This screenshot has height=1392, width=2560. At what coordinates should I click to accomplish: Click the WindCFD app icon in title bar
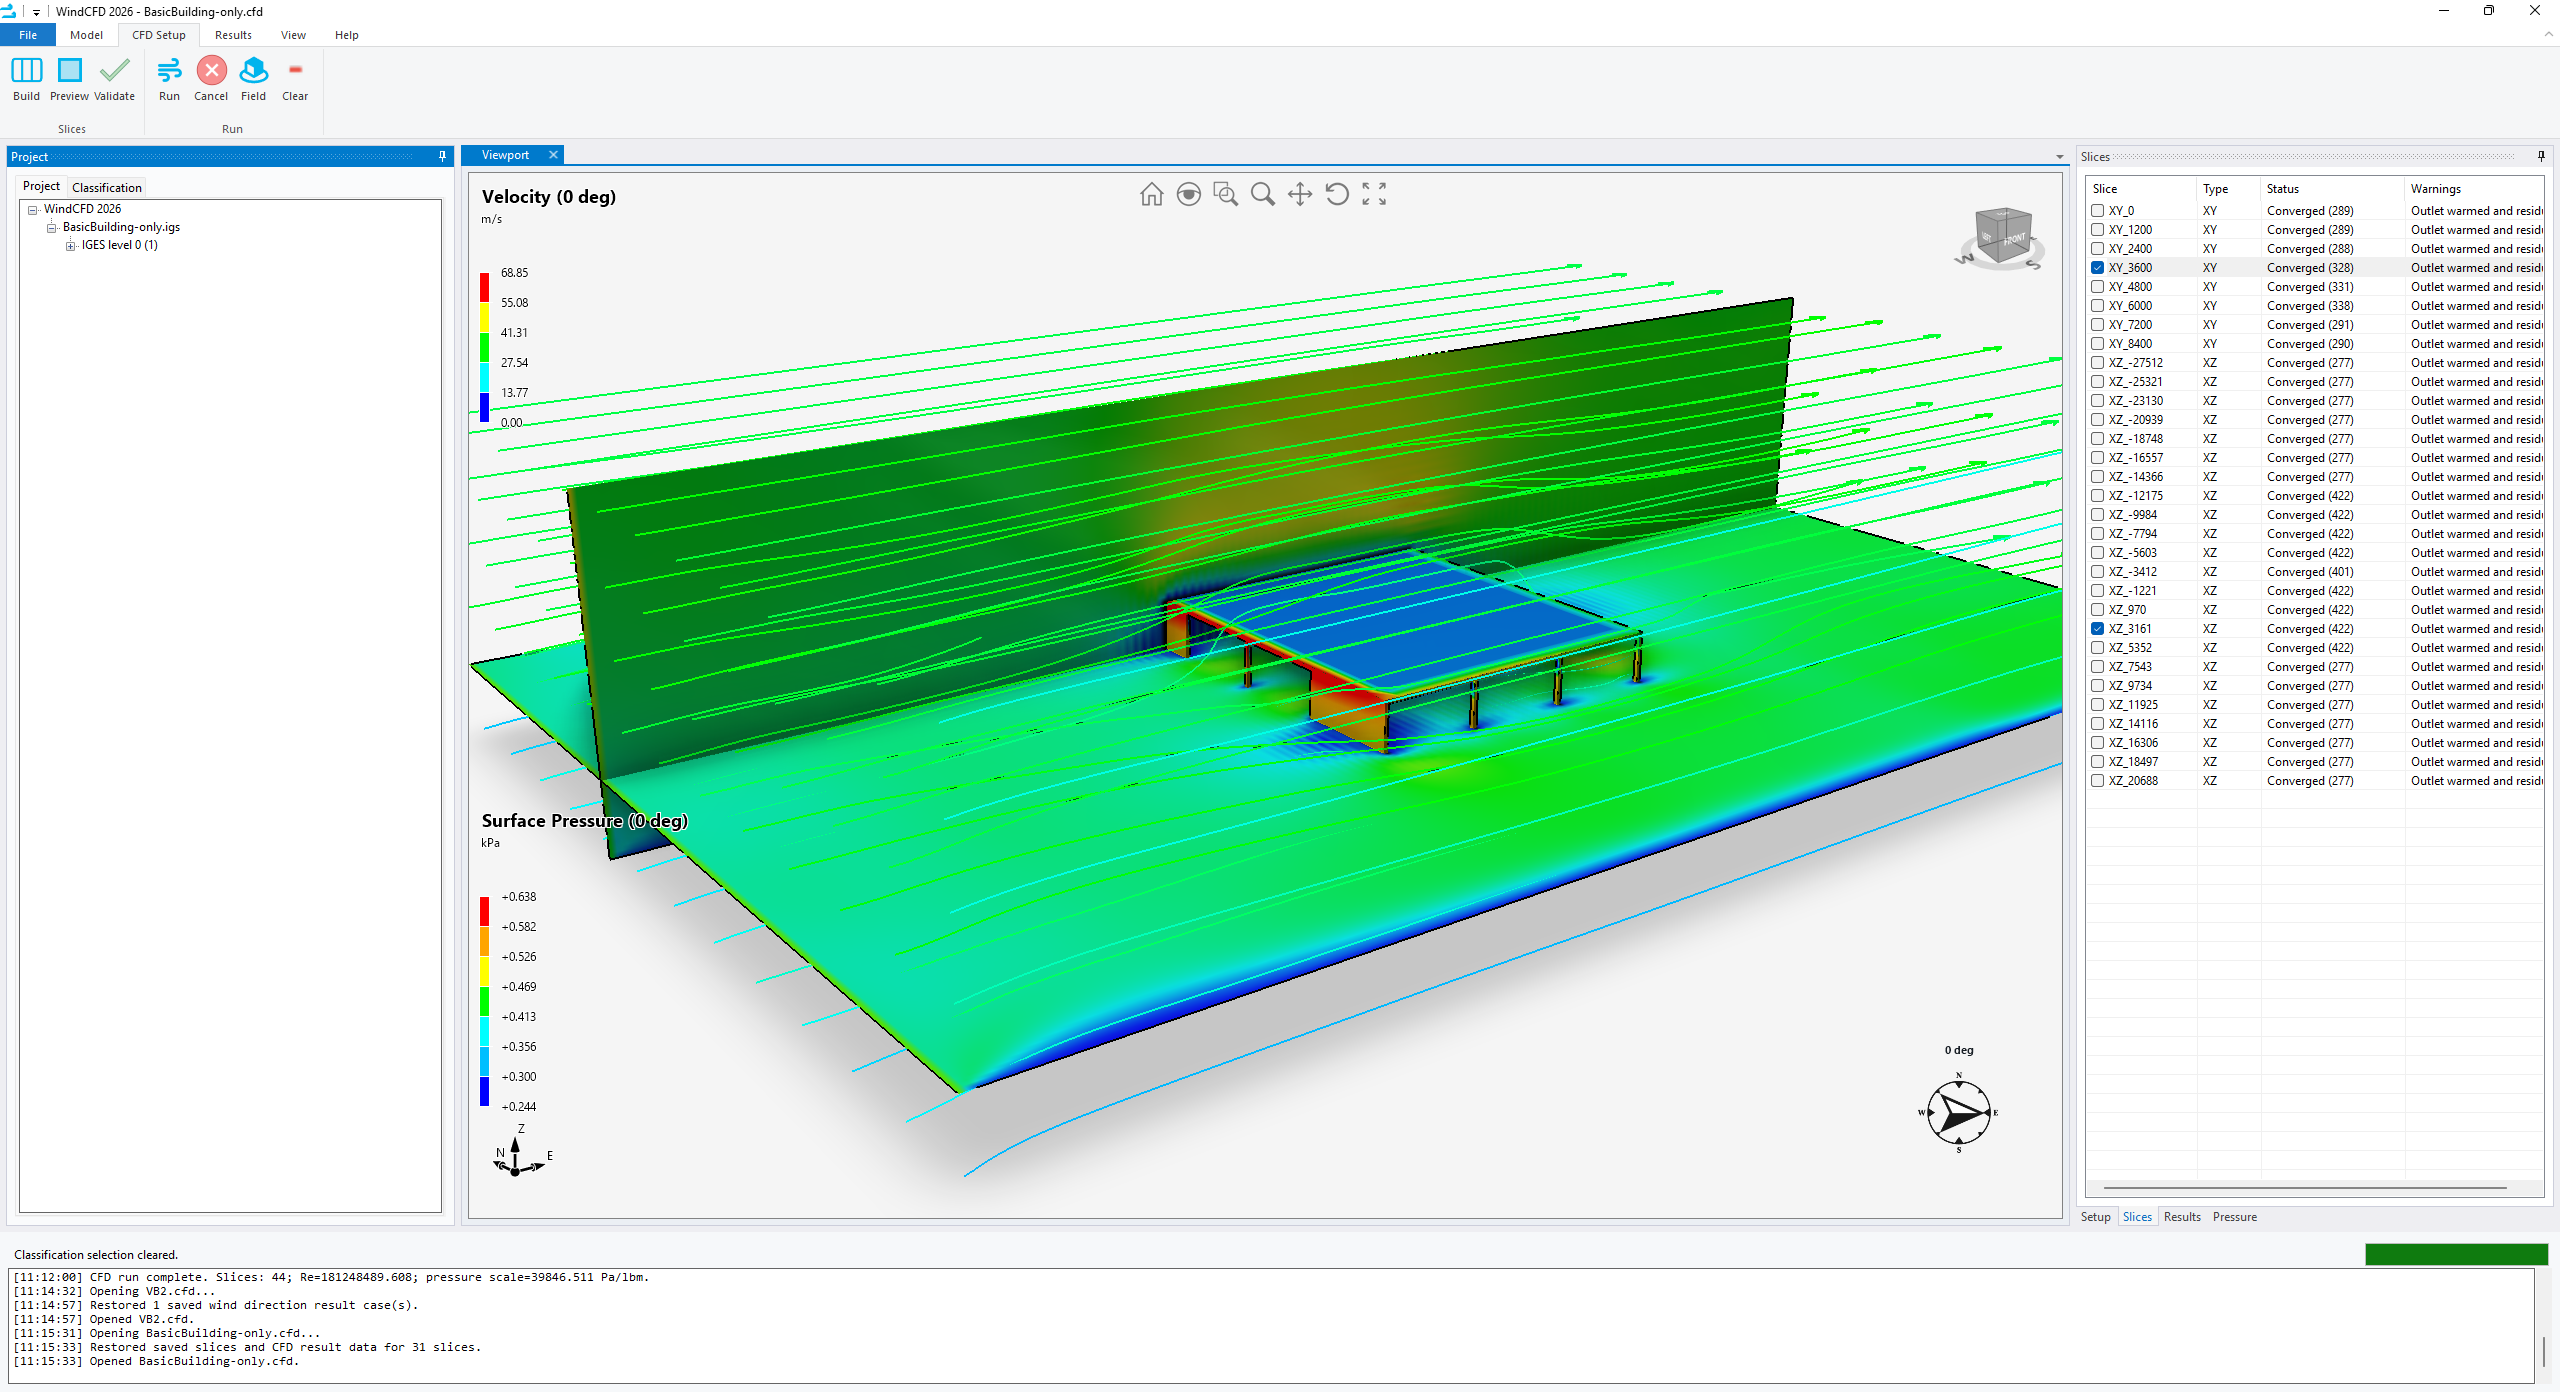[x=9, y=11]
